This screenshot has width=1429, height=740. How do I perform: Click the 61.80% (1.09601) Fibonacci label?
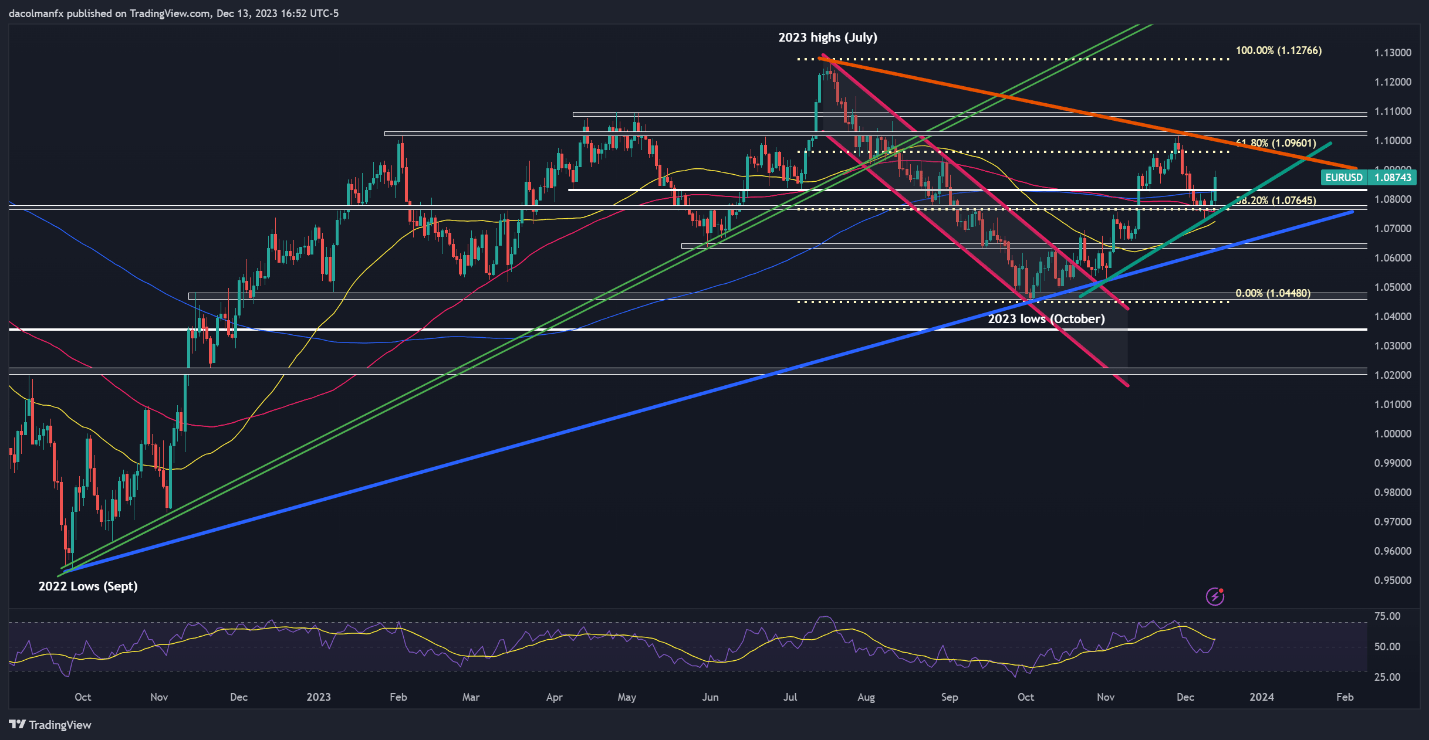coord(1275,143)
